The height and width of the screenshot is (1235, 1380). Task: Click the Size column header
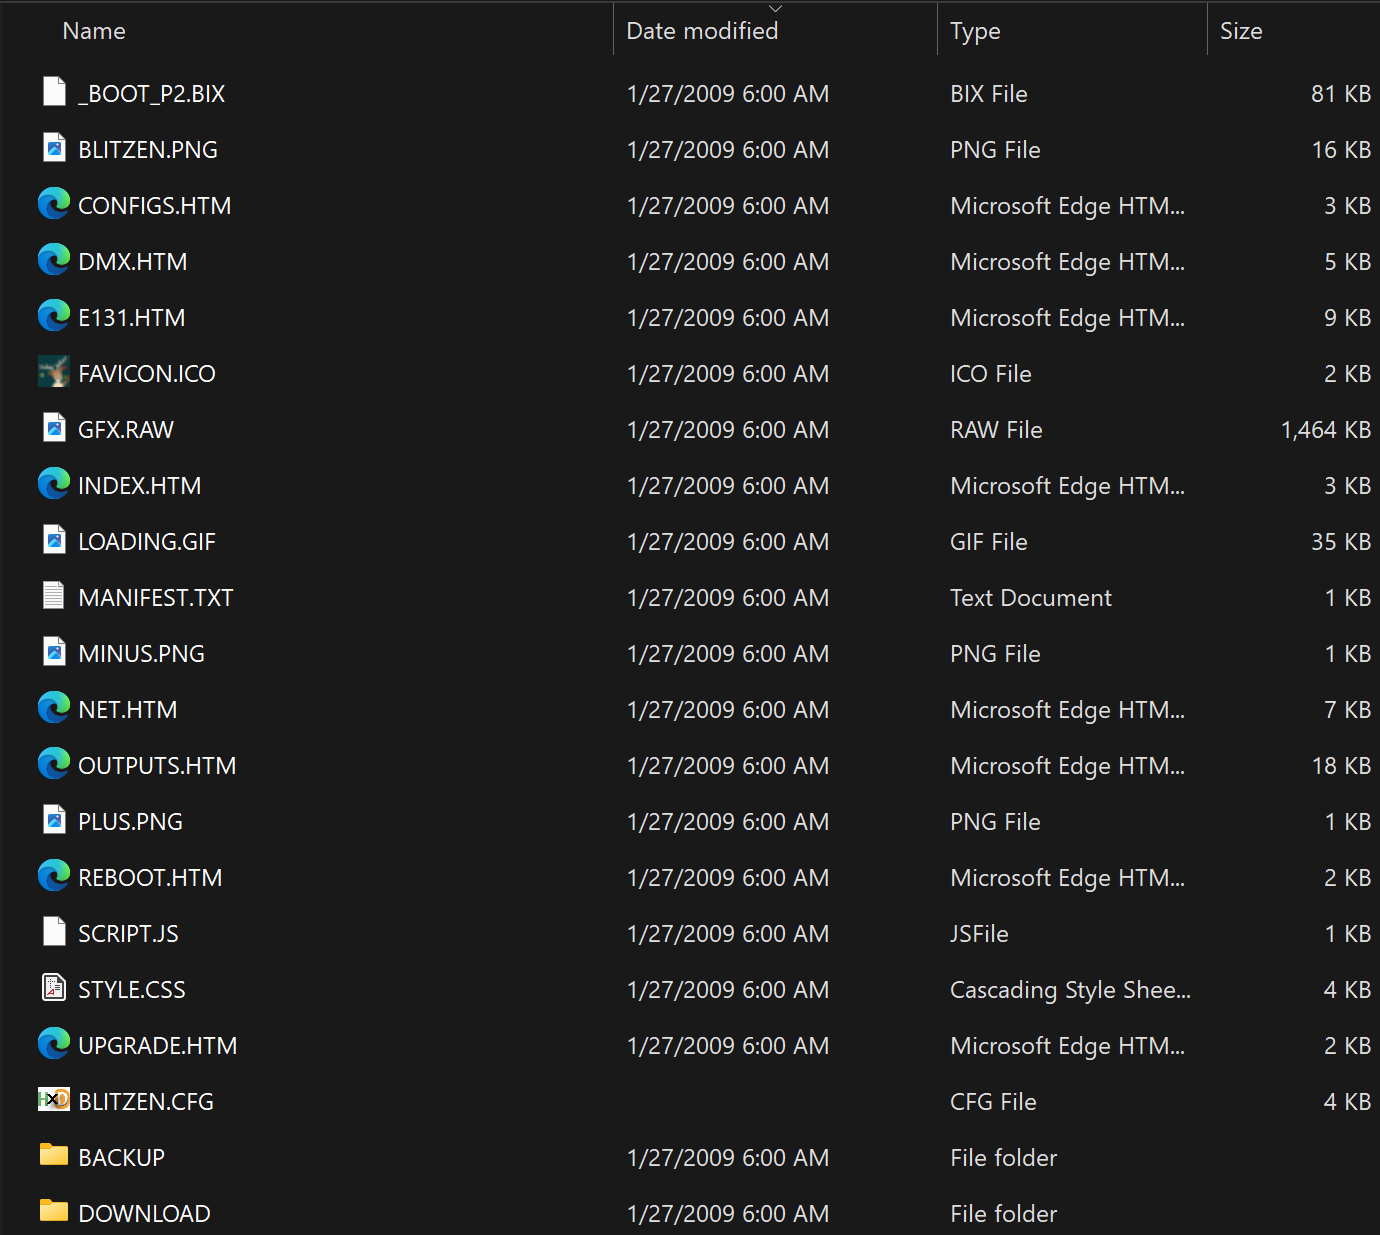1241,31
